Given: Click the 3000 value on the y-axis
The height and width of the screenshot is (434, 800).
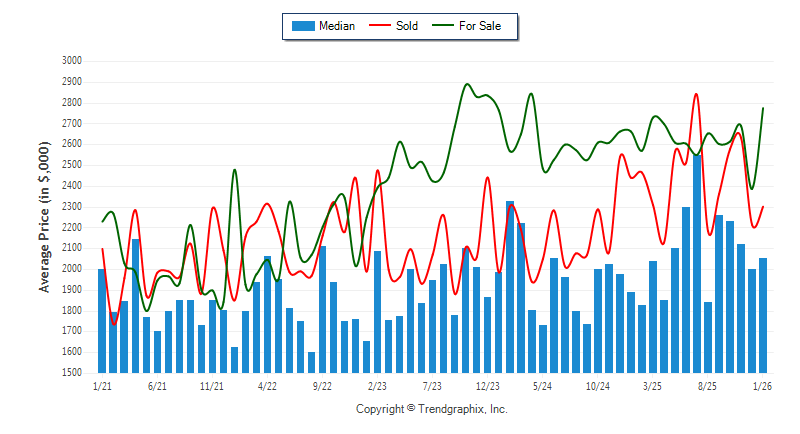Looking at the screenshot, I should point(70,61).
